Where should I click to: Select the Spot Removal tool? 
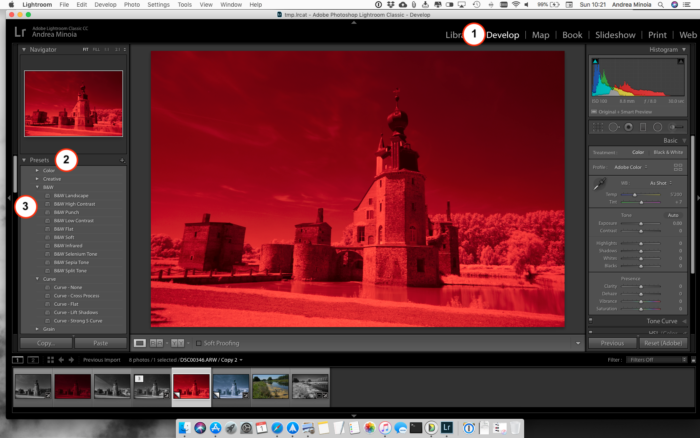click(x=614, y=127)
